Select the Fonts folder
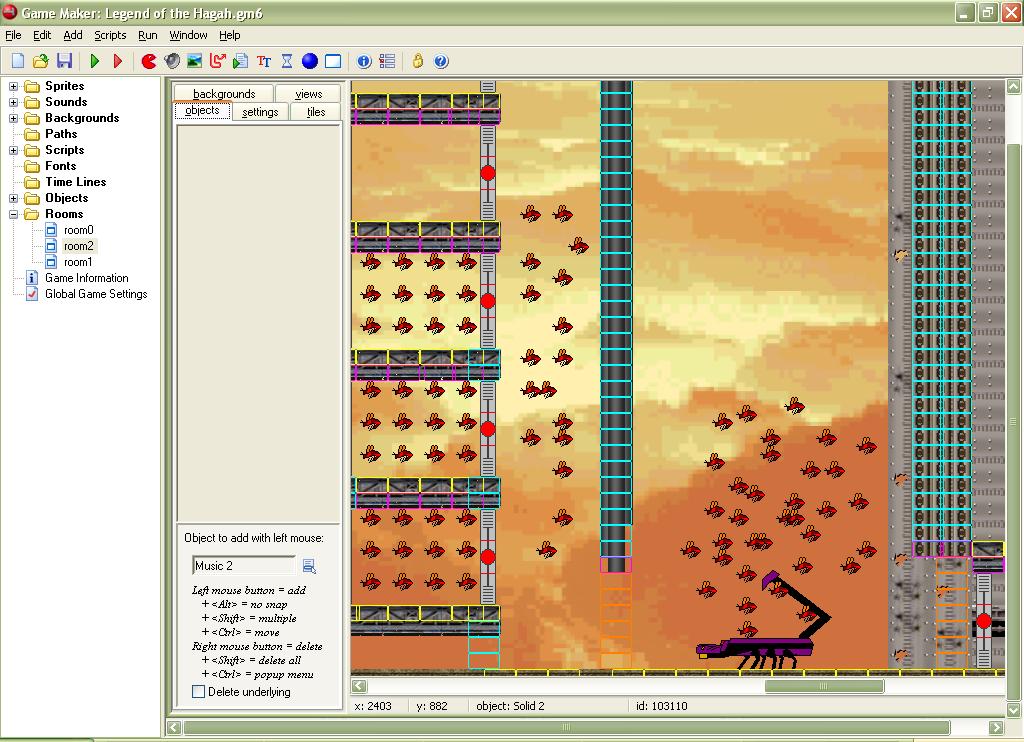This screenshot has height=742, width=1024. 60,167
